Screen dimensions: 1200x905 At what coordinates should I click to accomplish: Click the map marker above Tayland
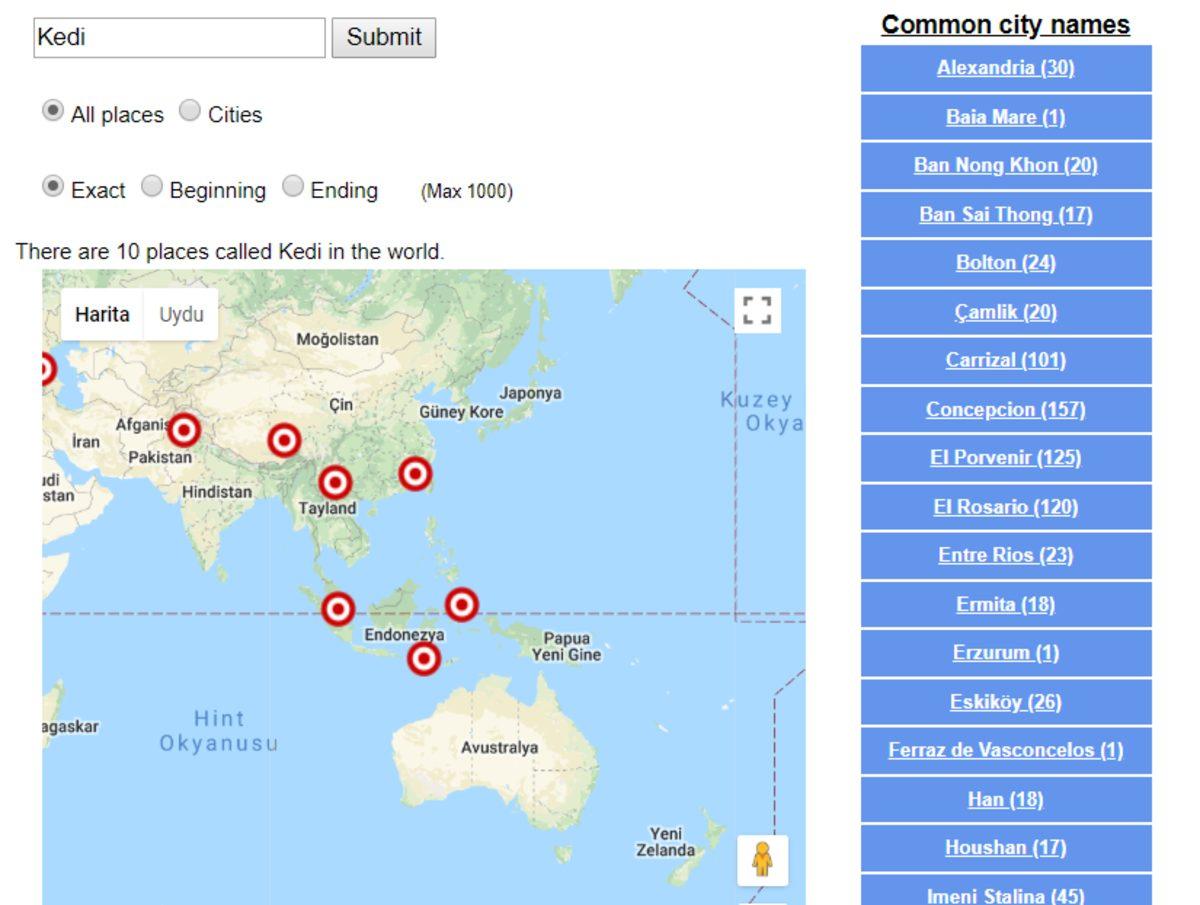coord(335,483)
